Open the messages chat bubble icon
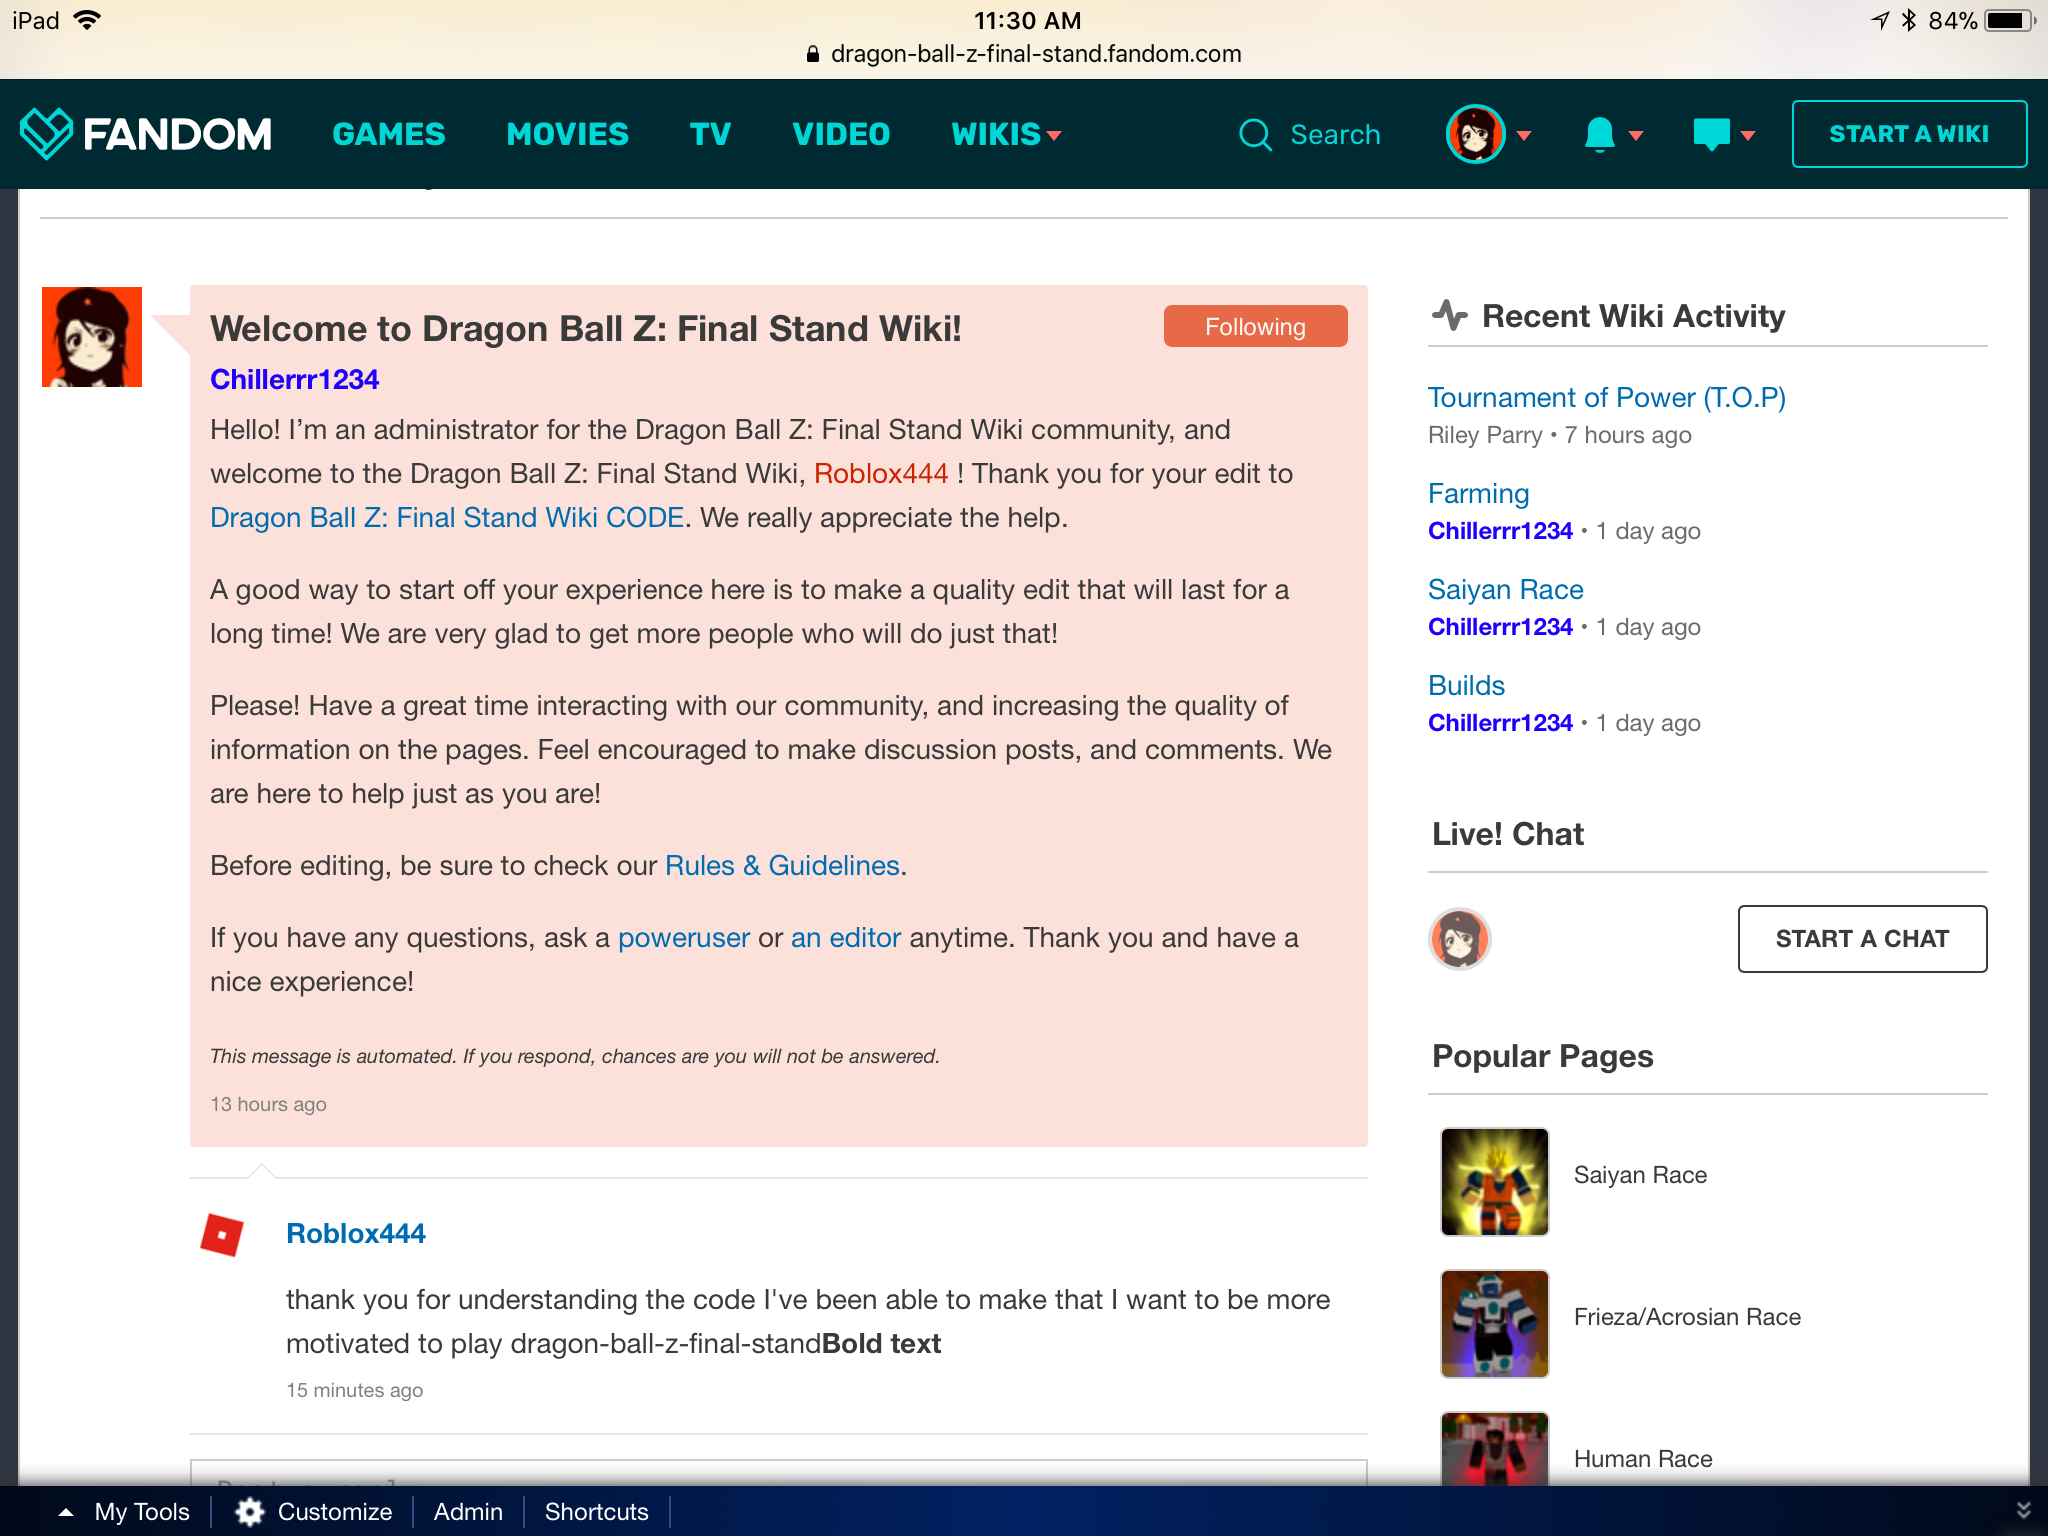The height and width of the screenshot is (1536, 2048). click(x=1711, y=134)
